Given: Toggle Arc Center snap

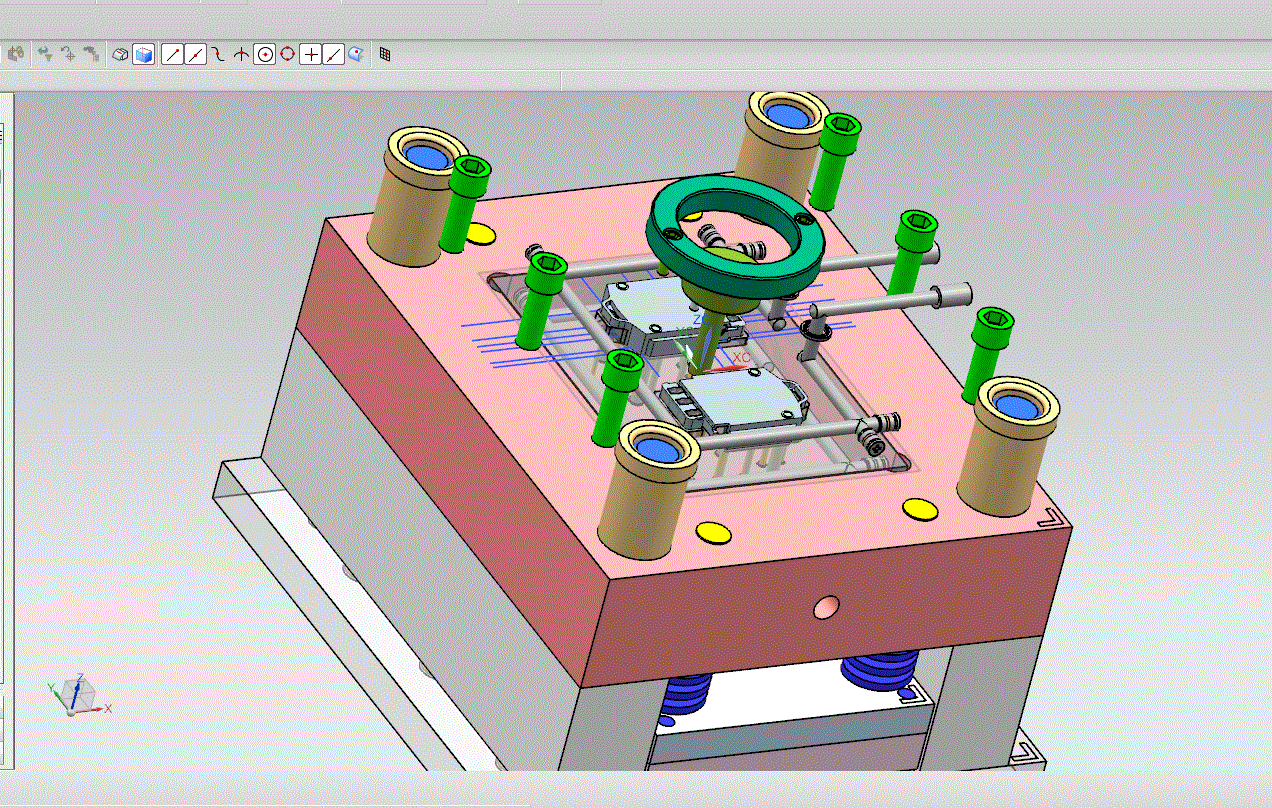Looking at the screenshot, I should [x=265, y=54].
